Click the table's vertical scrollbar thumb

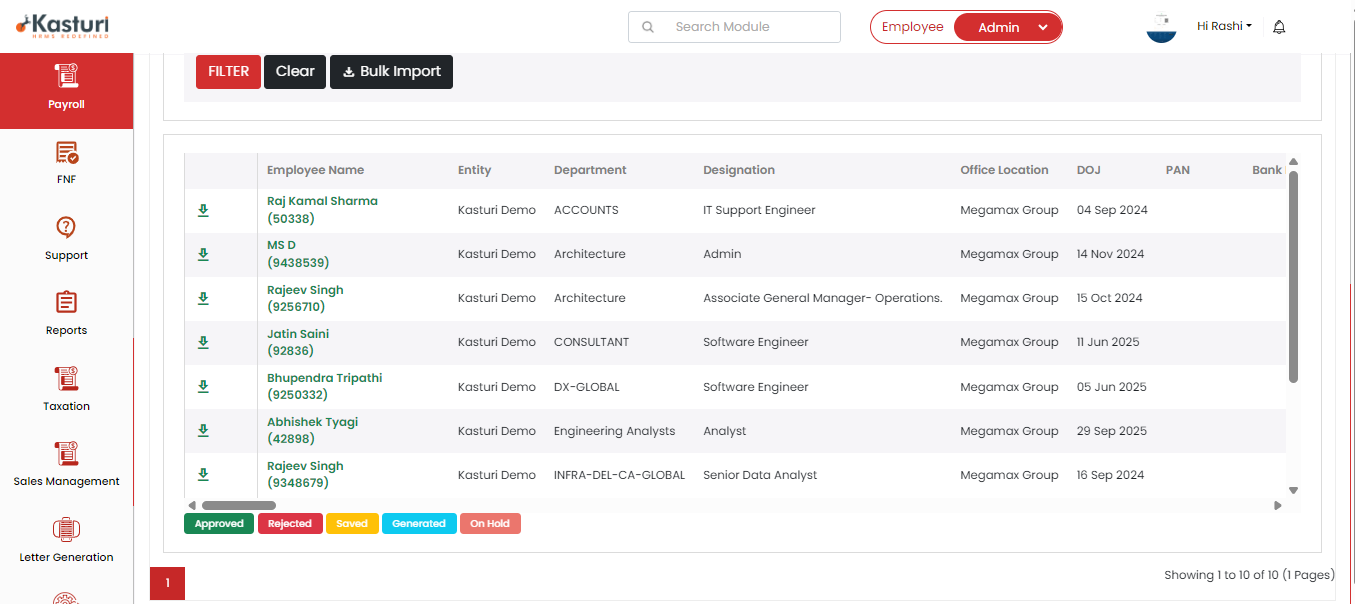1293,277
